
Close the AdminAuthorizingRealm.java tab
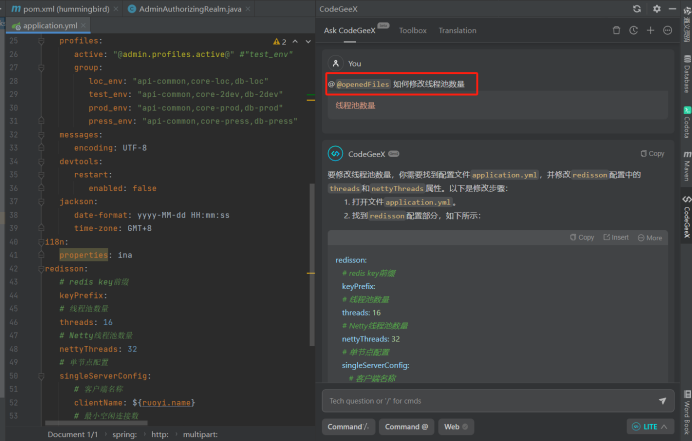[248, 9]
